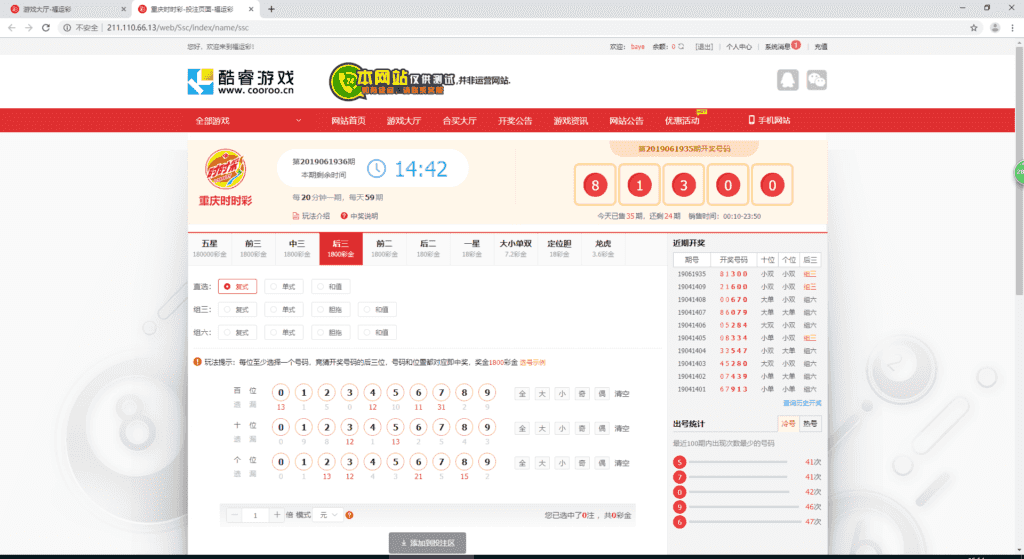Open the 查询历史开奖 link
Screen dimensions: 1024x559
click(802, 404)
